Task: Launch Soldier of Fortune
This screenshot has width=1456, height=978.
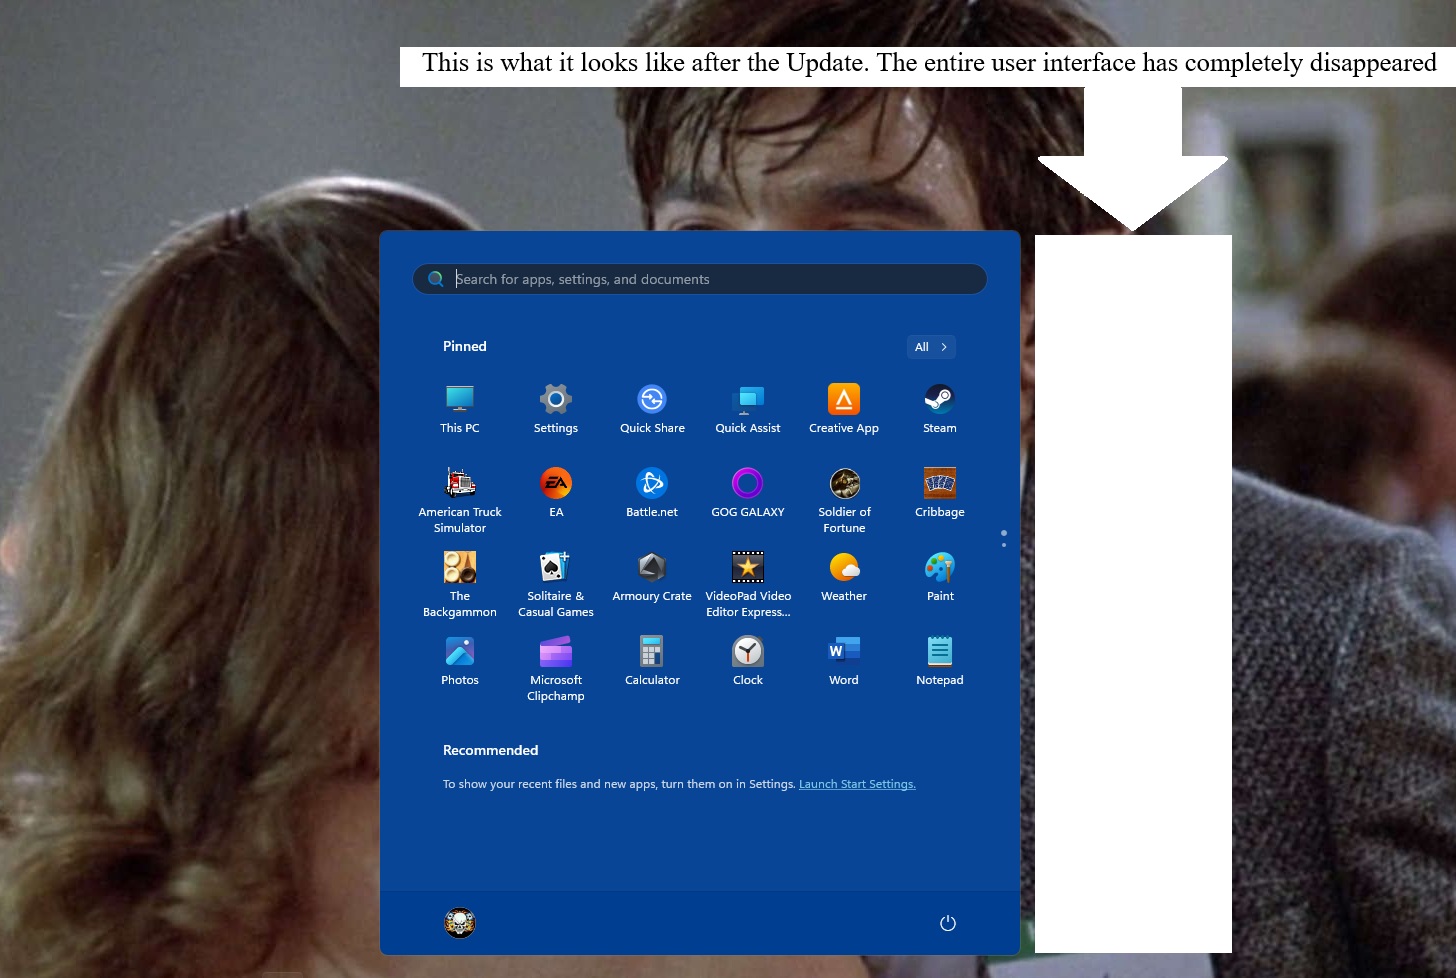Action: tap(844, 498)
